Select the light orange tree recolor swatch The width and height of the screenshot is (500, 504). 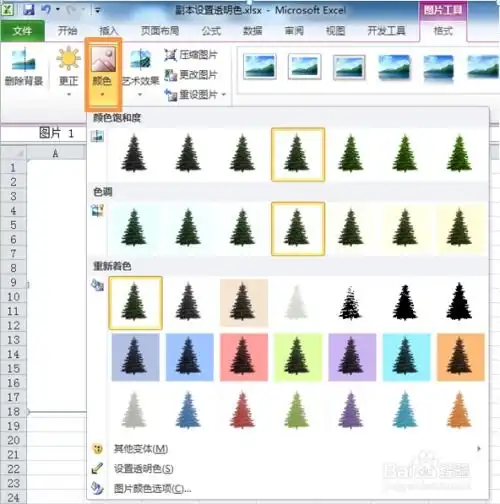(x=460, y=411)
